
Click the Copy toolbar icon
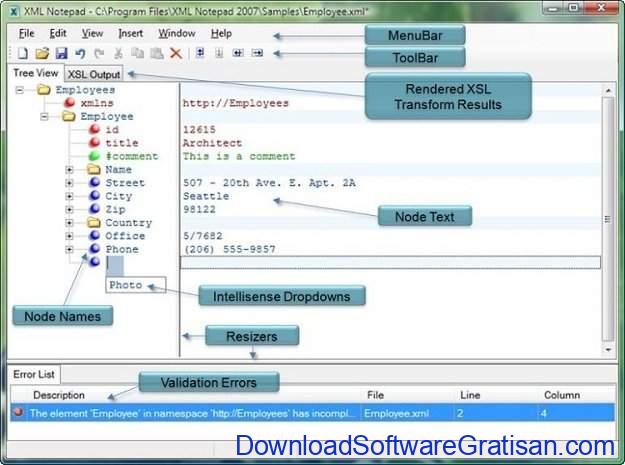click(138, 53)
